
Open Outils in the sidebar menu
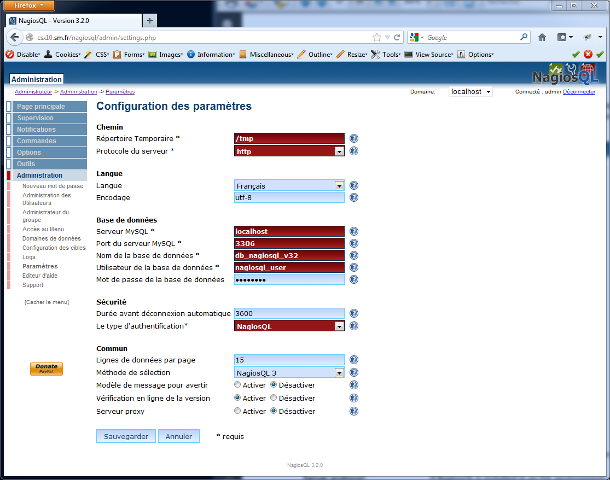click(x=50, y=164)
